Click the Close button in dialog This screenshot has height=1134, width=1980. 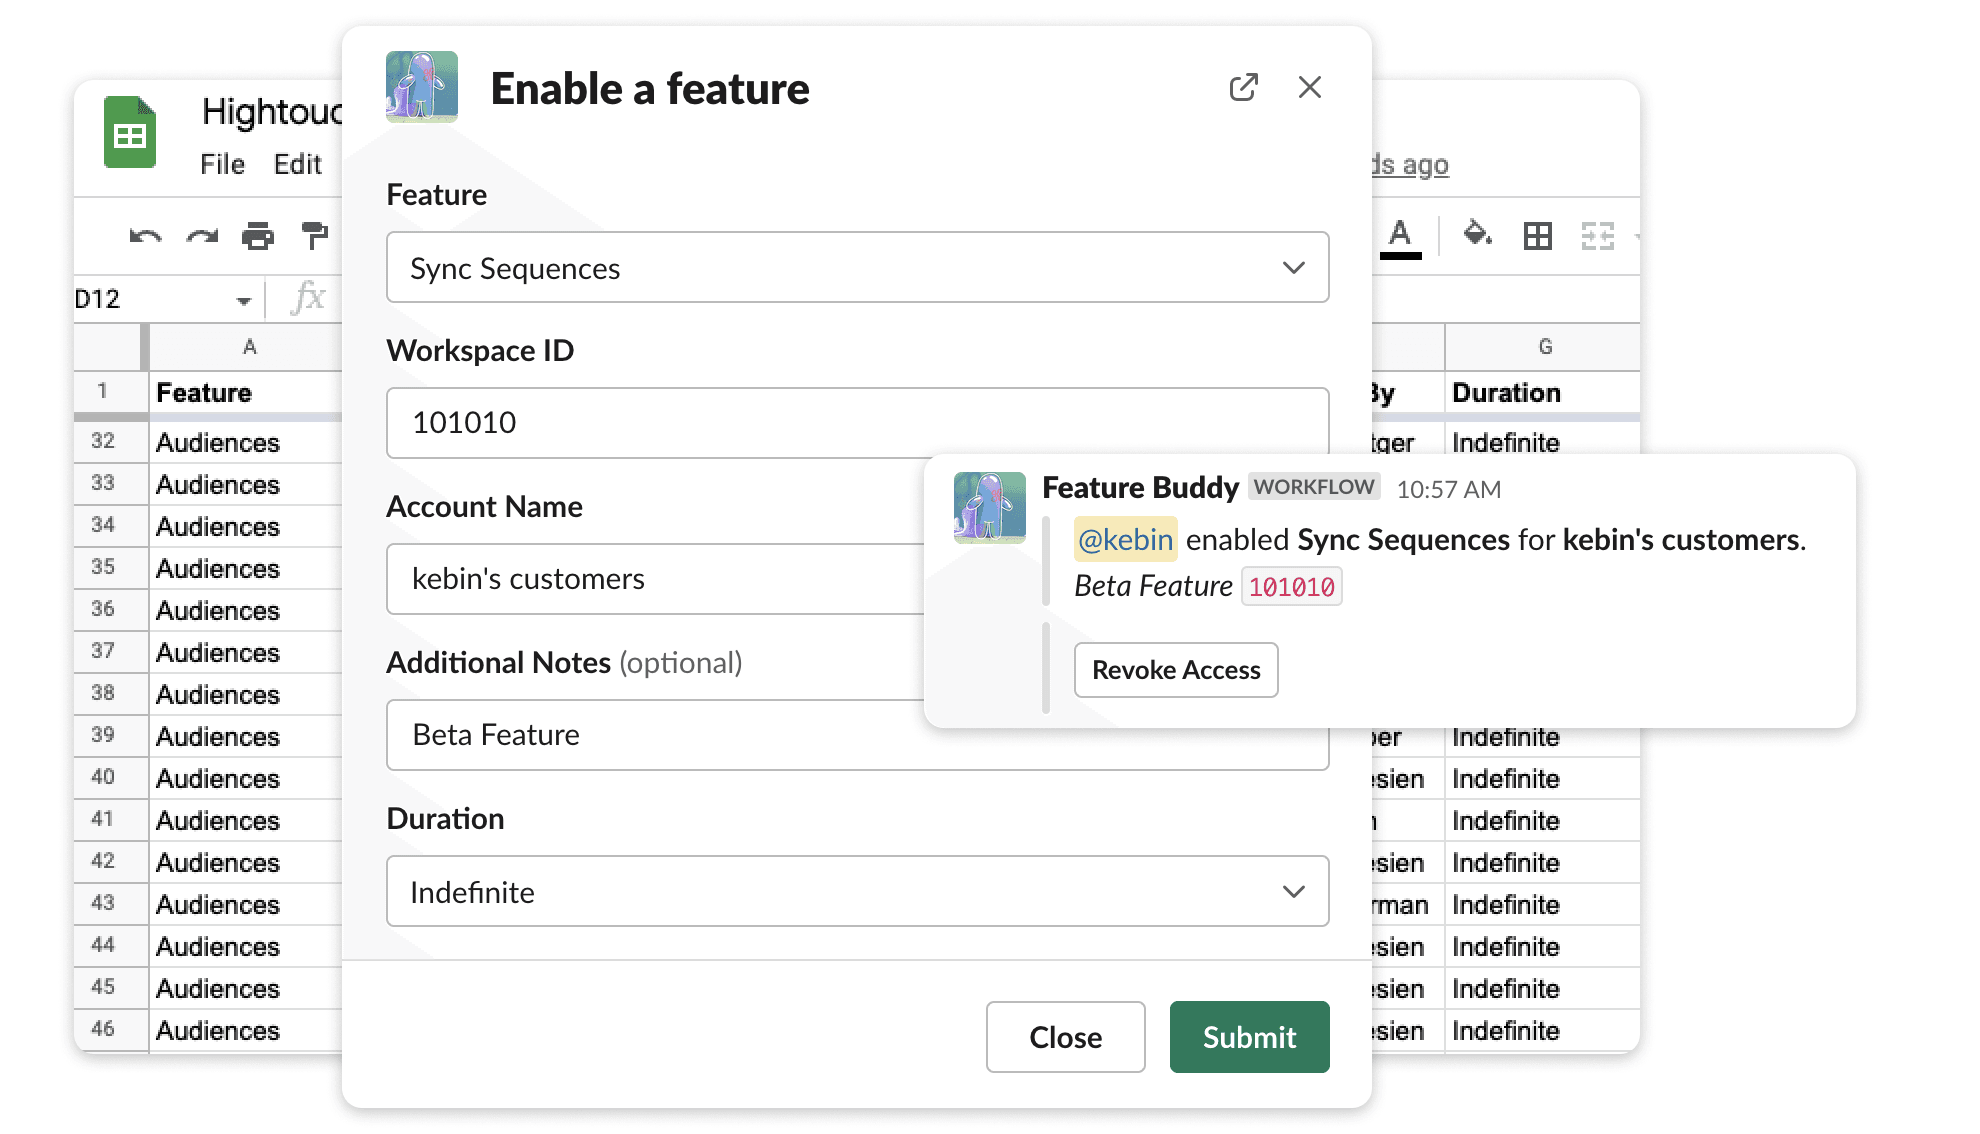point(1065,1037)
